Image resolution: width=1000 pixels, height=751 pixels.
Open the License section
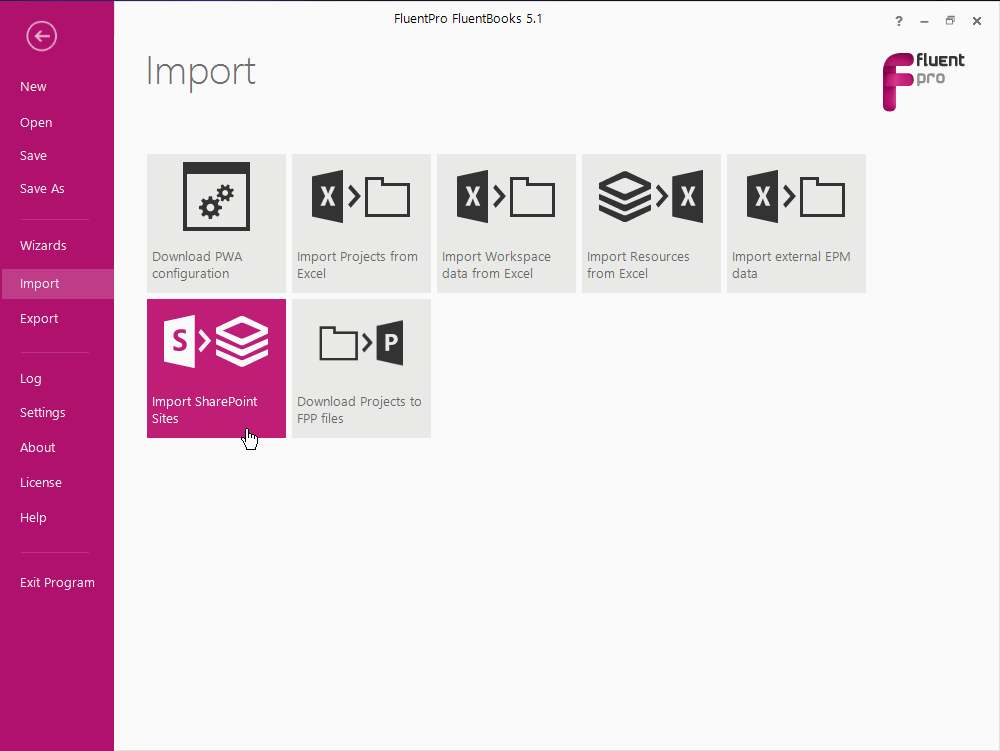[x=41, y=483]
